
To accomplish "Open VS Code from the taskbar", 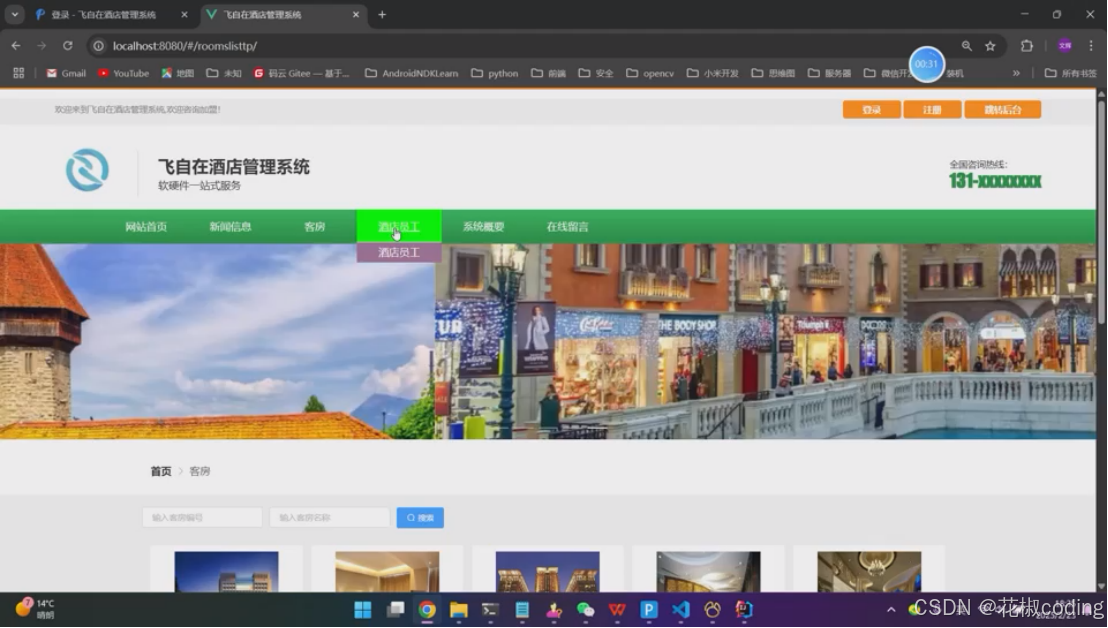I will [681, 609].
